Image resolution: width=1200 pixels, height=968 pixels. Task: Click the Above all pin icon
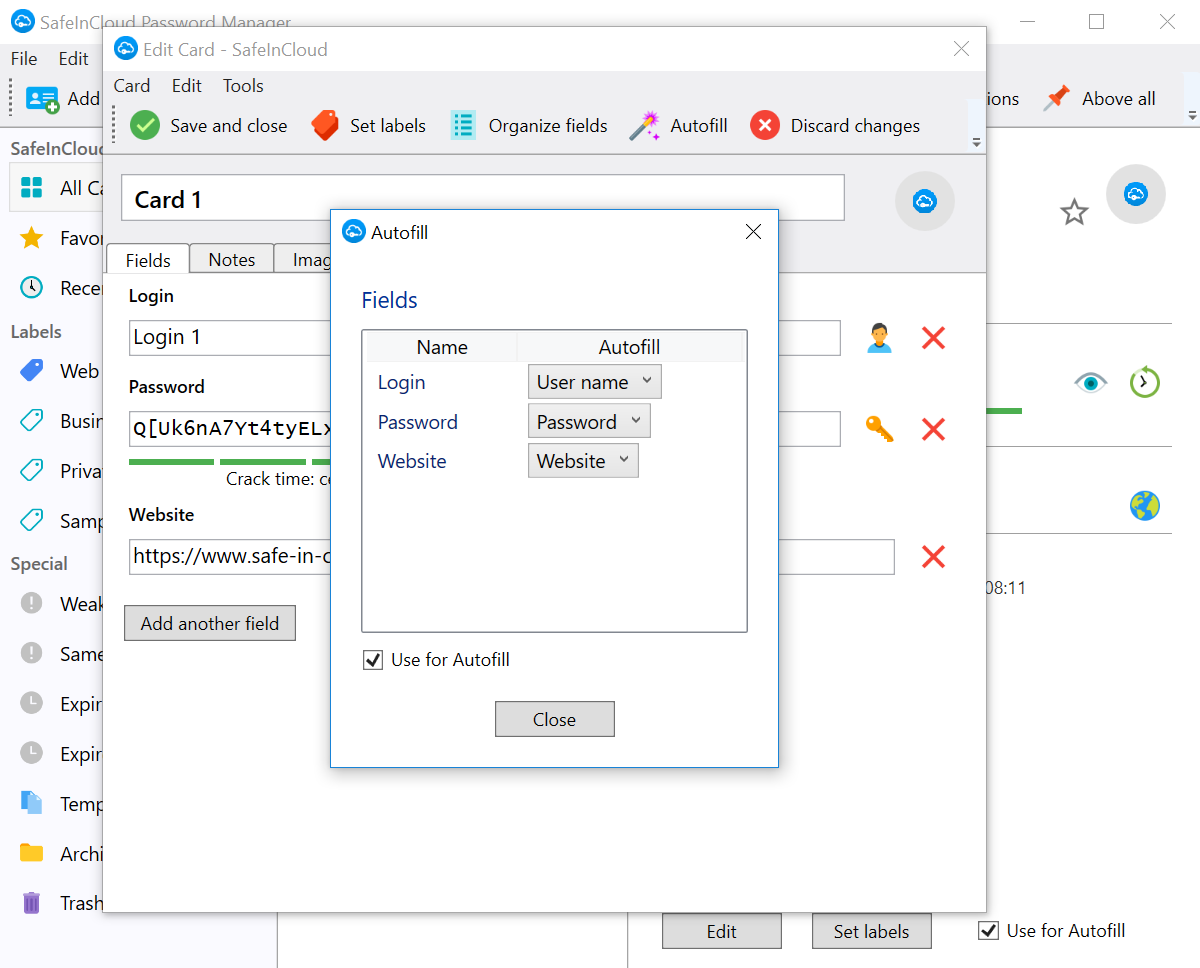[x=1057, y=98]
